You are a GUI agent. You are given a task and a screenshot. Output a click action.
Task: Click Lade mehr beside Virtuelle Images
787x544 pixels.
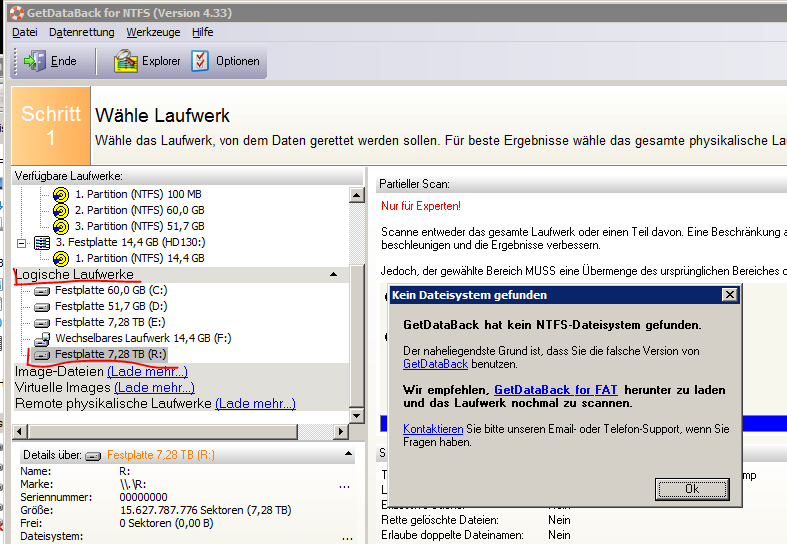[x=155, y=387]
